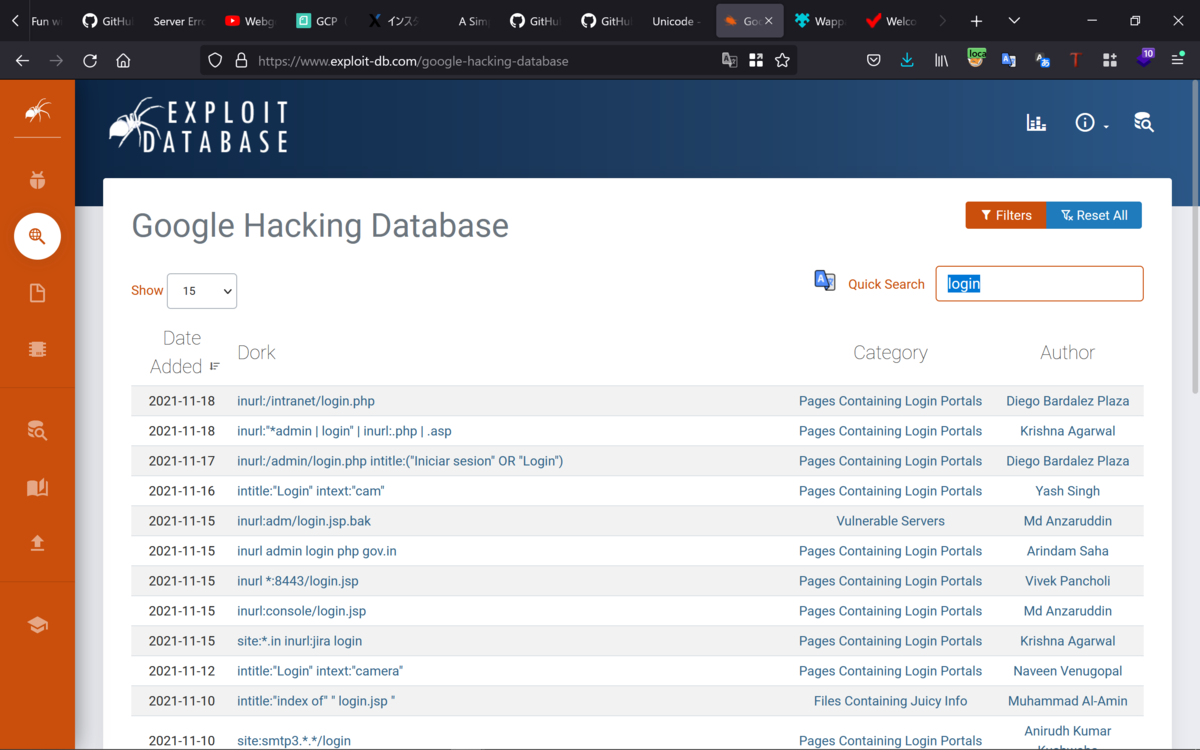Screen dimensions: 1200x750
Task: Open author Vivek Pancholi link
Action: coord(1067,581)
